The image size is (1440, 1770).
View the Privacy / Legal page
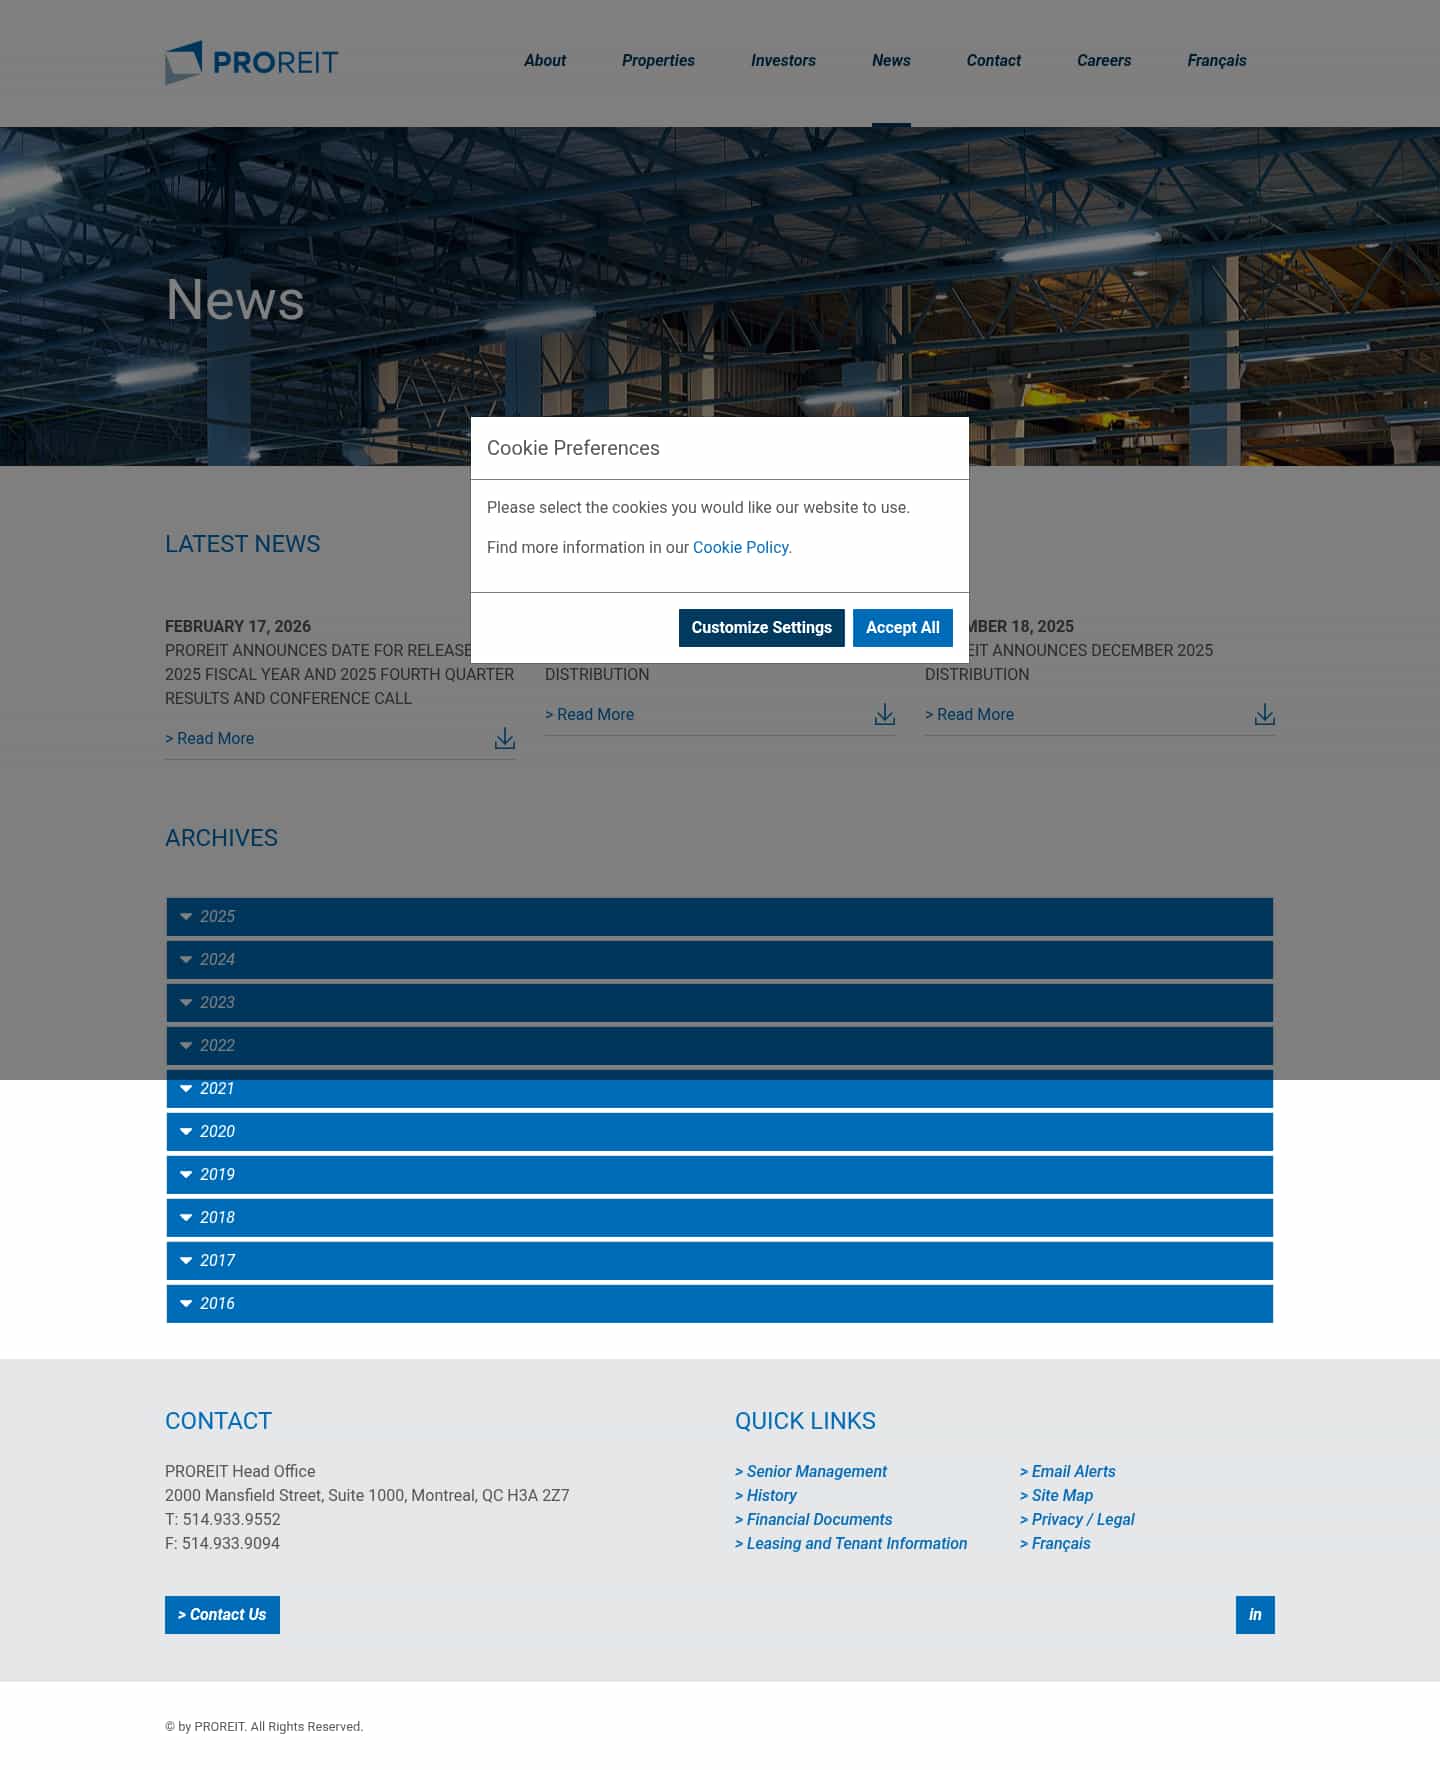point(1077,1519)
